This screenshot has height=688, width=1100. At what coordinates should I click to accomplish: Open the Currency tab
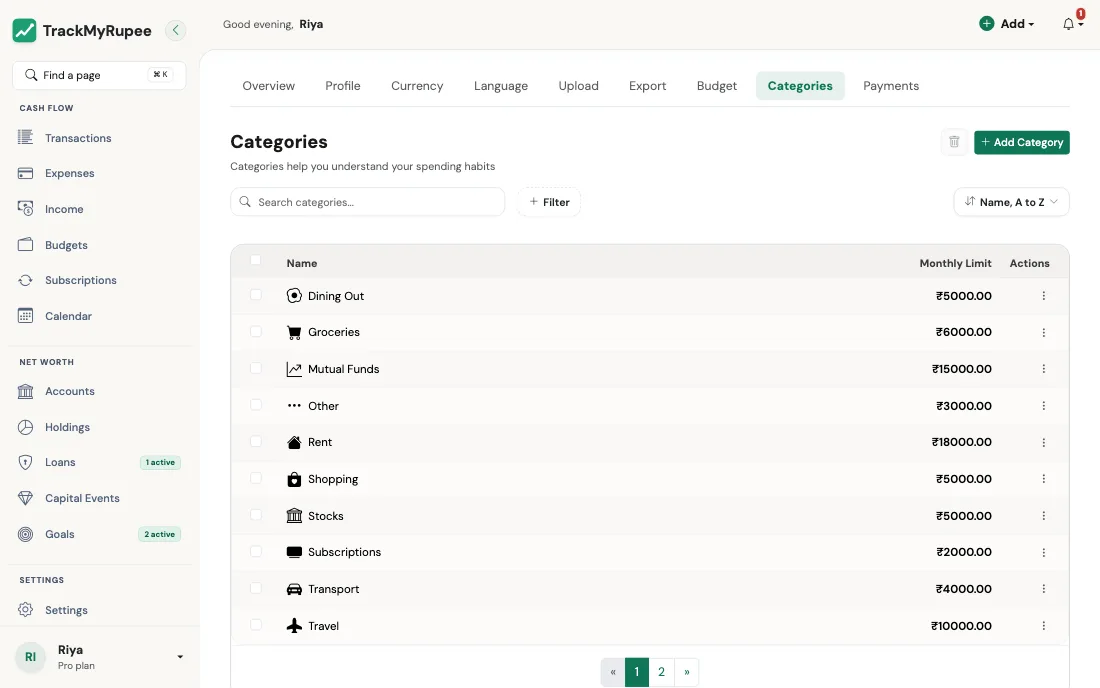pyautogui.click(x=417, y=86)
